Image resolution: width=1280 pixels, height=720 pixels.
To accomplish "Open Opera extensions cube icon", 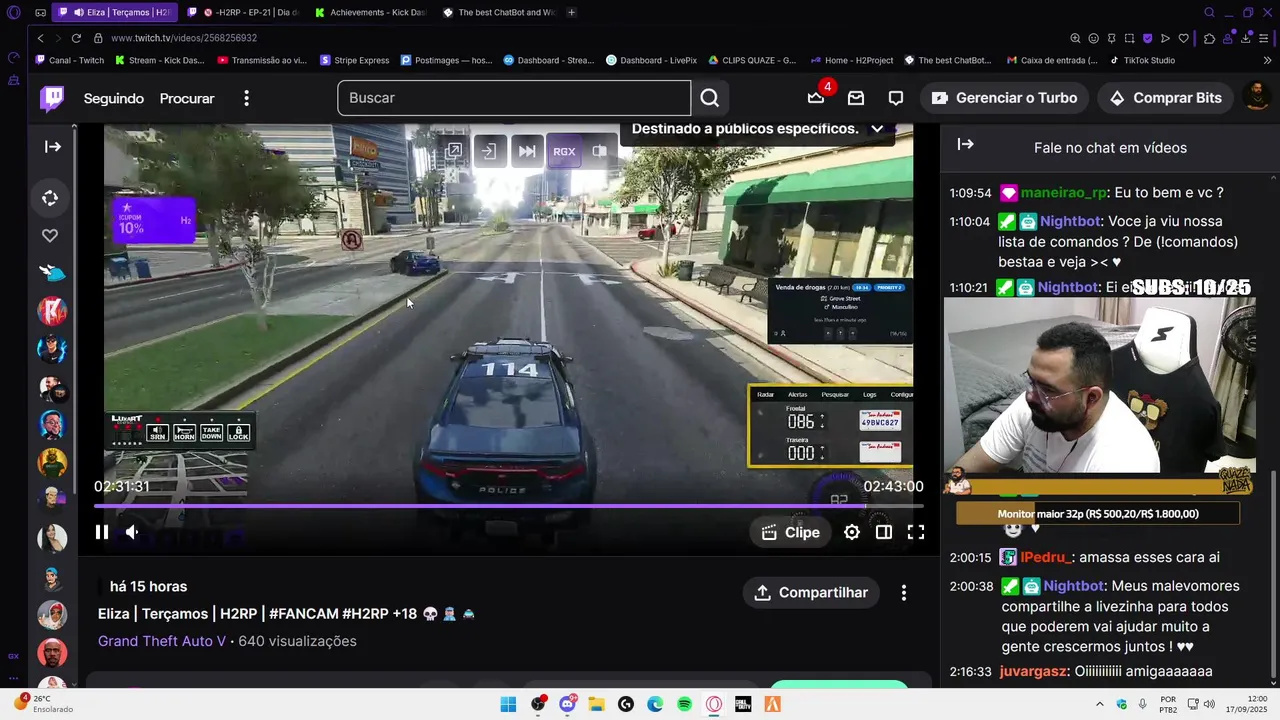I will pyautogui.click(x=1209, y=38).
